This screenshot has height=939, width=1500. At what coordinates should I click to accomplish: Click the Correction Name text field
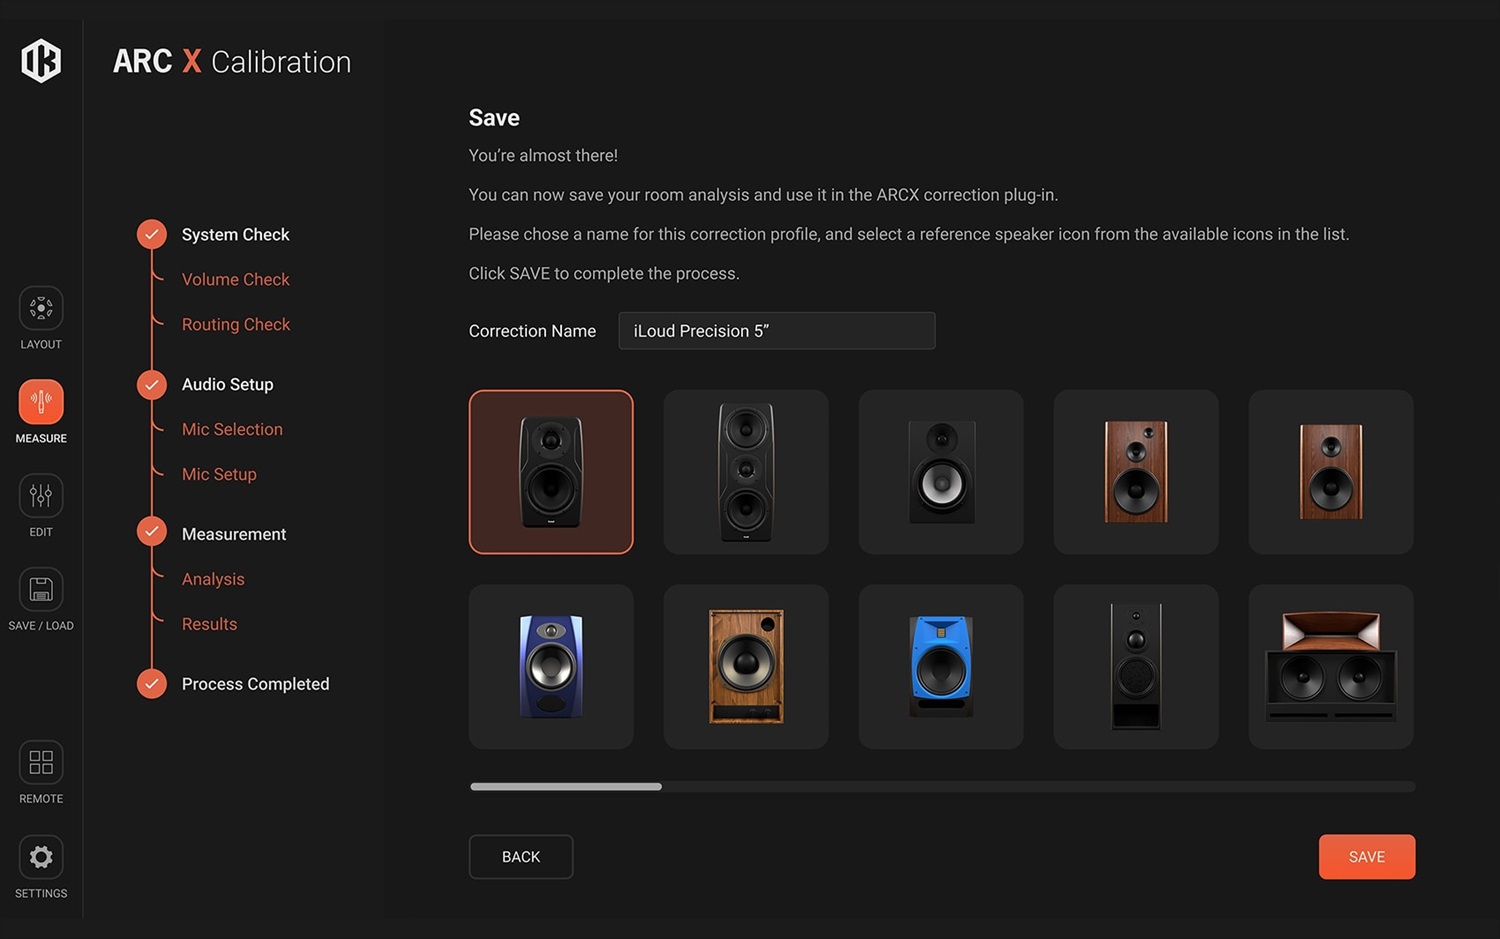click(x=777, y=330)
